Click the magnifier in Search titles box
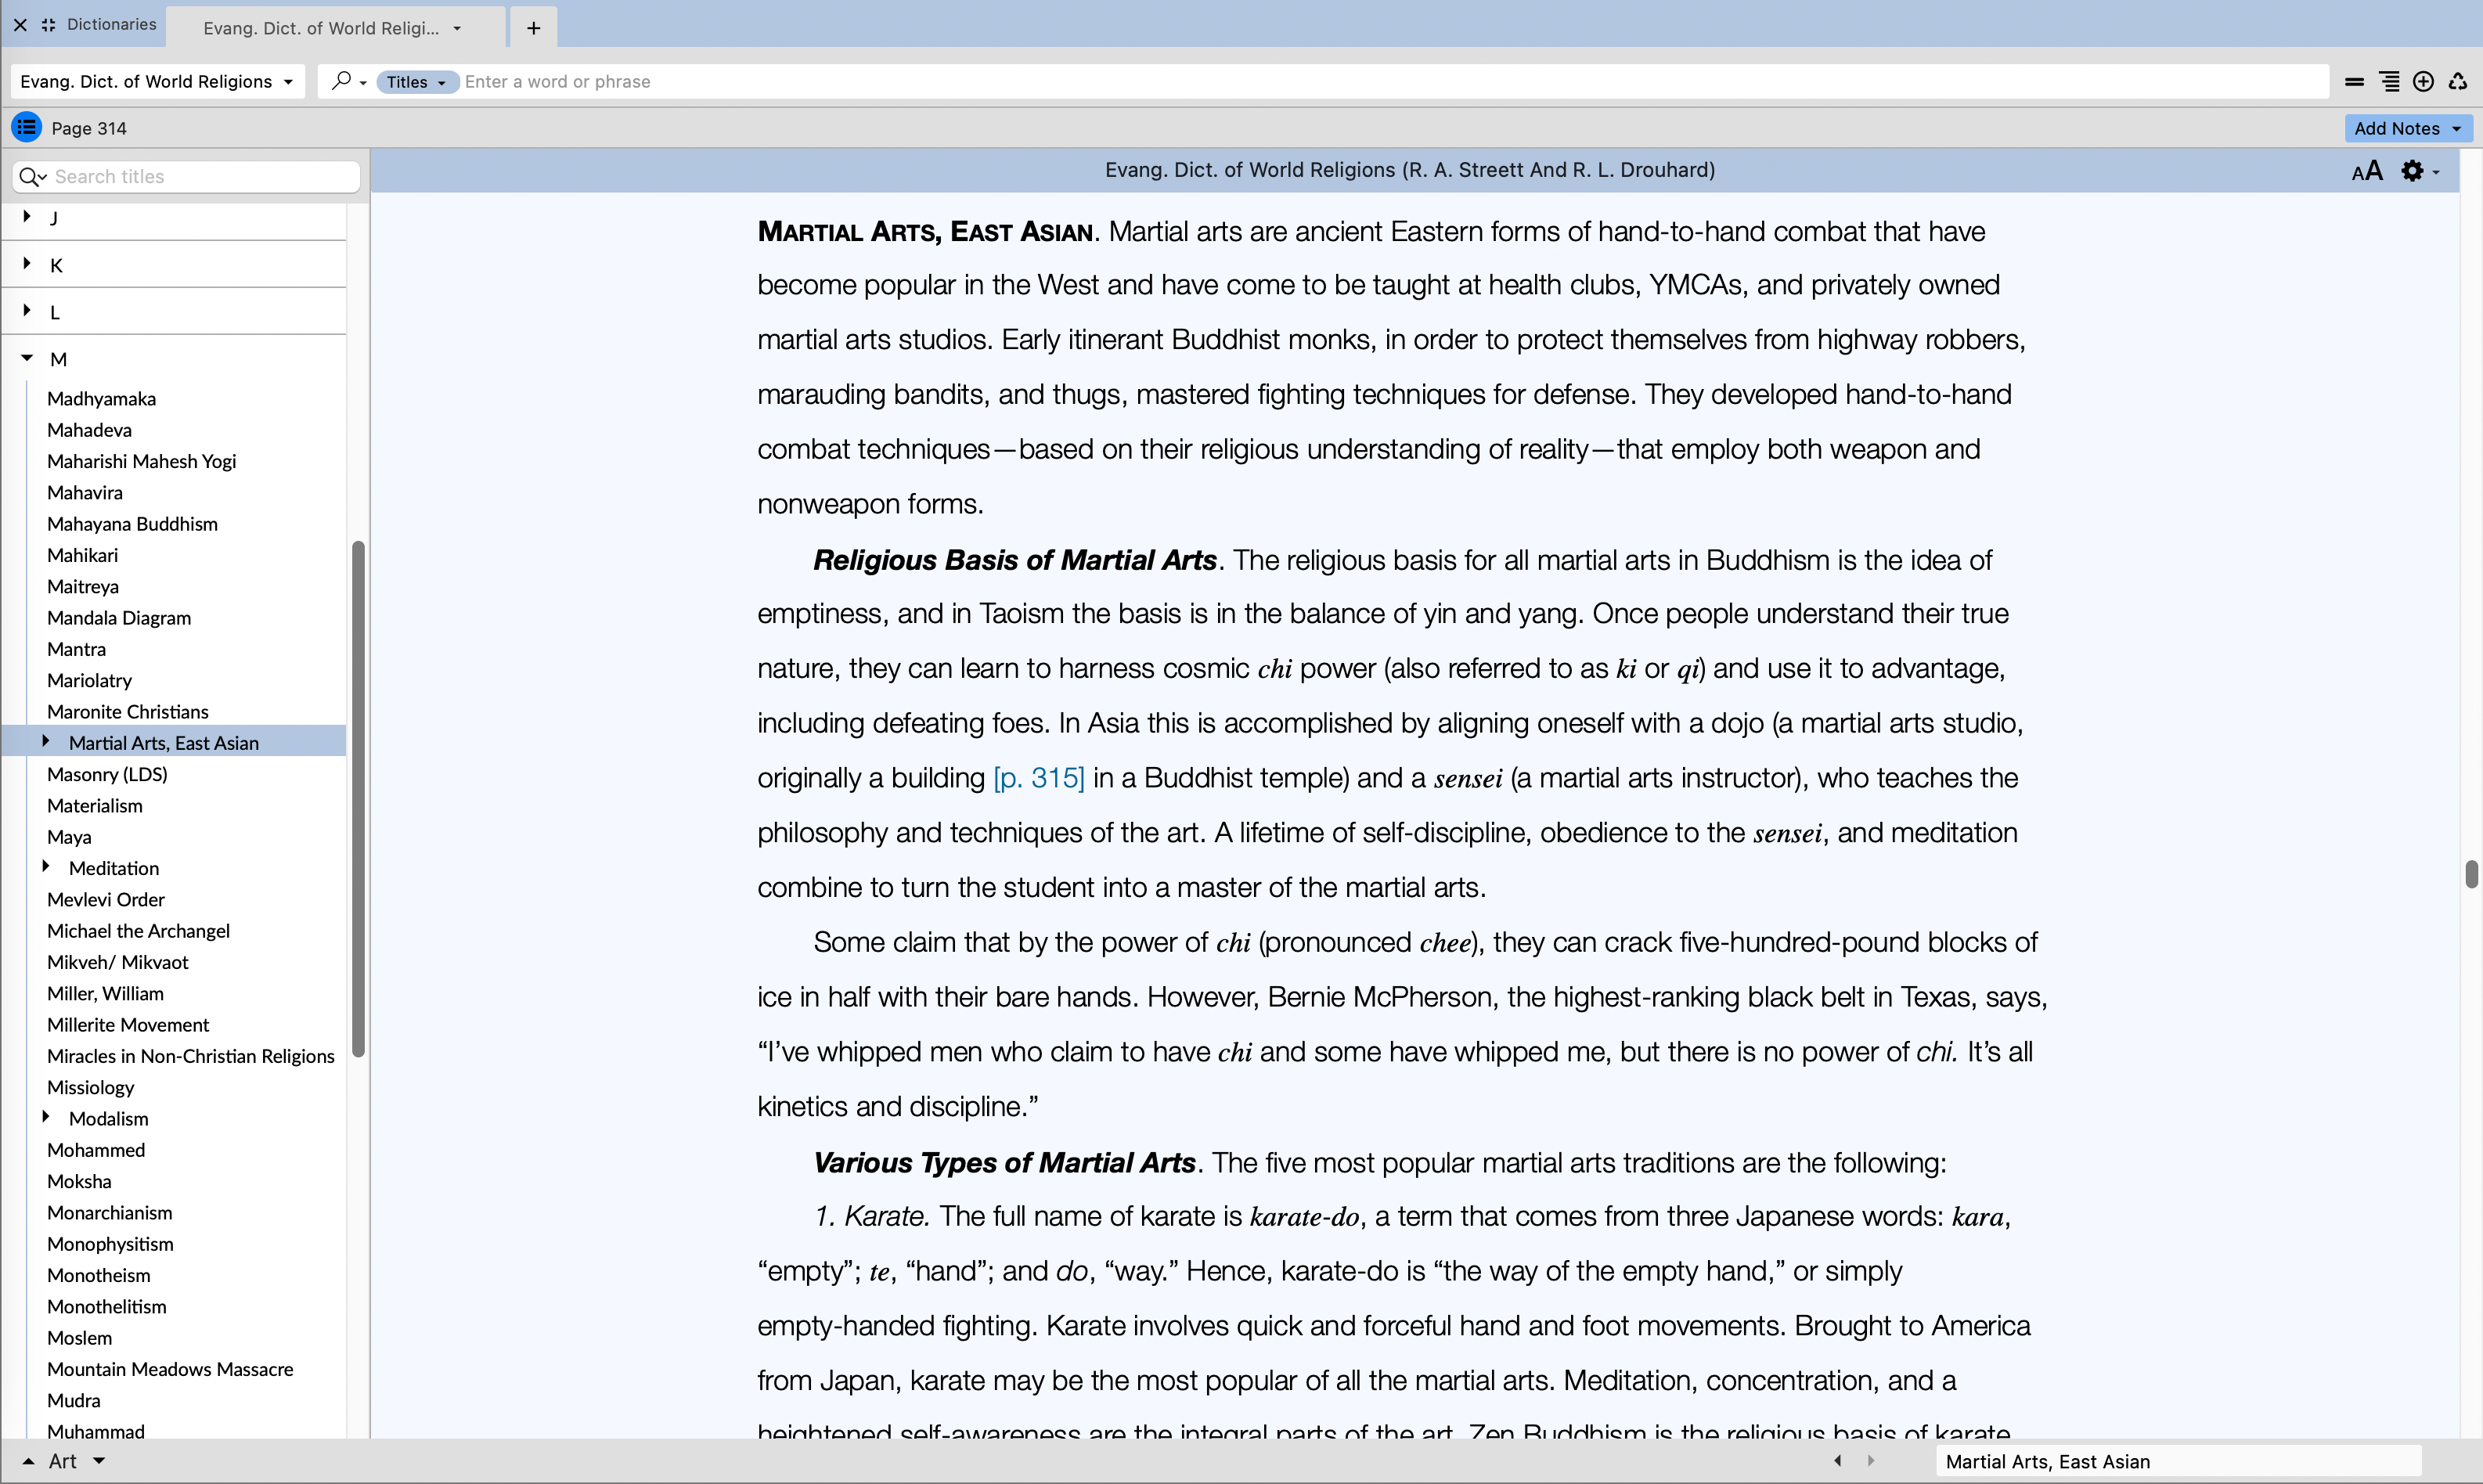 (x=33, y=177)
